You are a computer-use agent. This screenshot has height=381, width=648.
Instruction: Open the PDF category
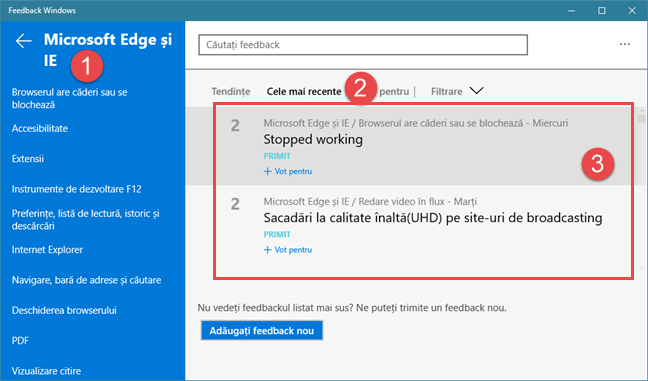coord(20,341)
